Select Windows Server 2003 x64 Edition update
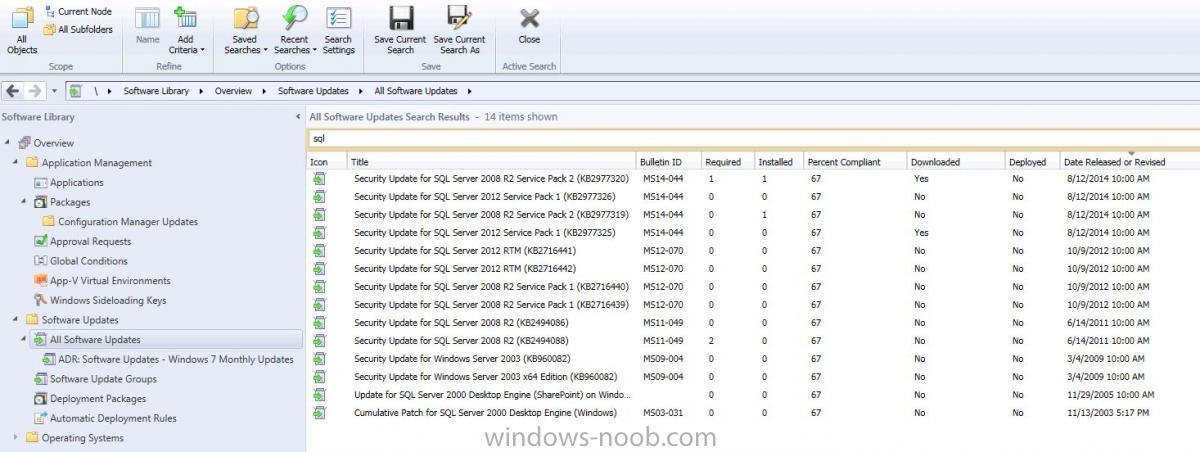 click(752, 376)
